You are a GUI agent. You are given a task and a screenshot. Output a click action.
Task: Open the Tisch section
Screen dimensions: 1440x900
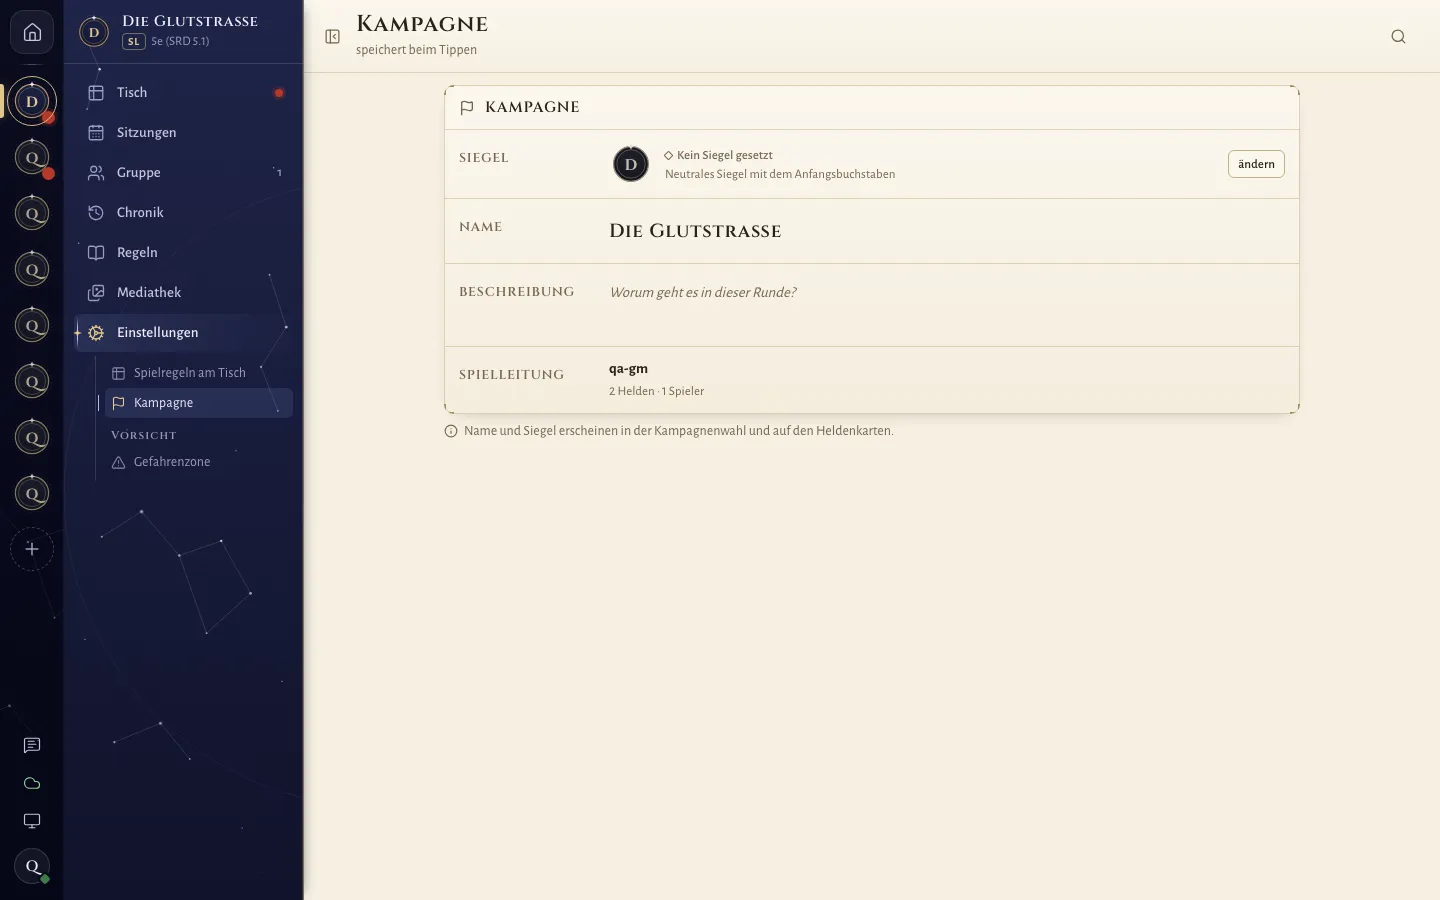[184, 92]
